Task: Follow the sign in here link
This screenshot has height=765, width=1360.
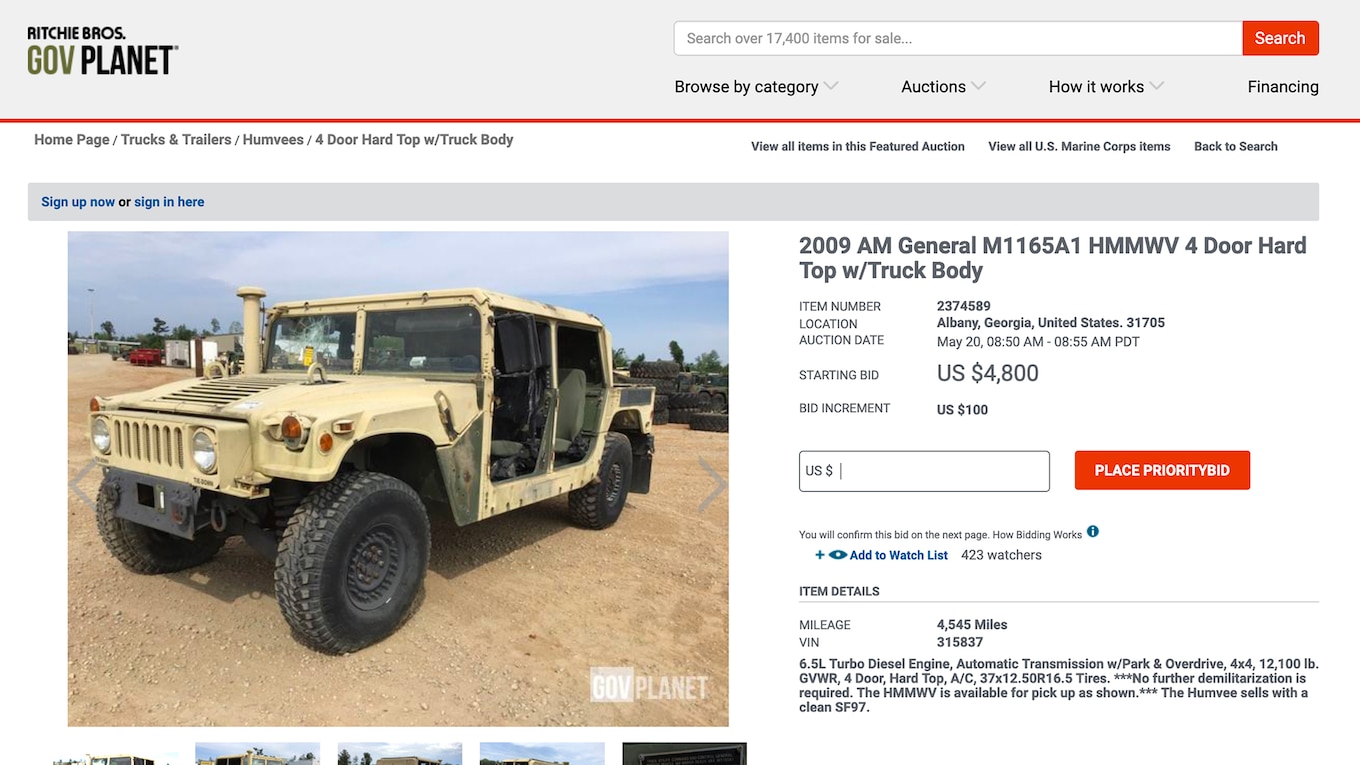Action: tap(169, 202)
